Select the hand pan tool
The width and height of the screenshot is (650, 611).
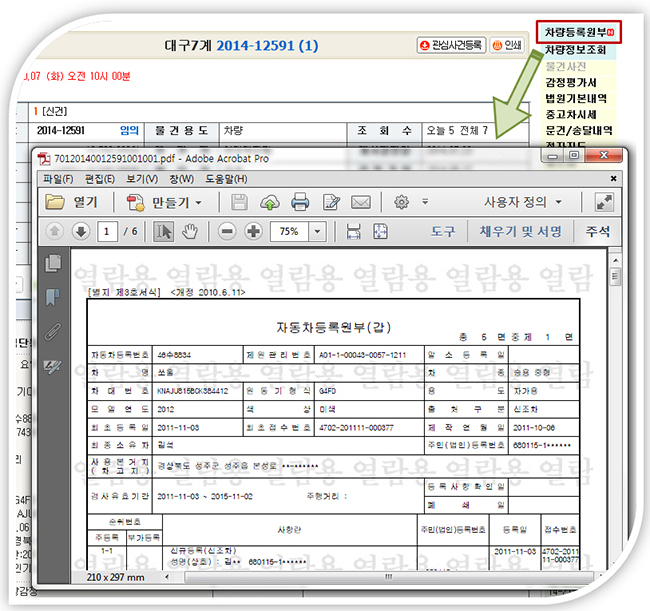[x=190, y=231]
